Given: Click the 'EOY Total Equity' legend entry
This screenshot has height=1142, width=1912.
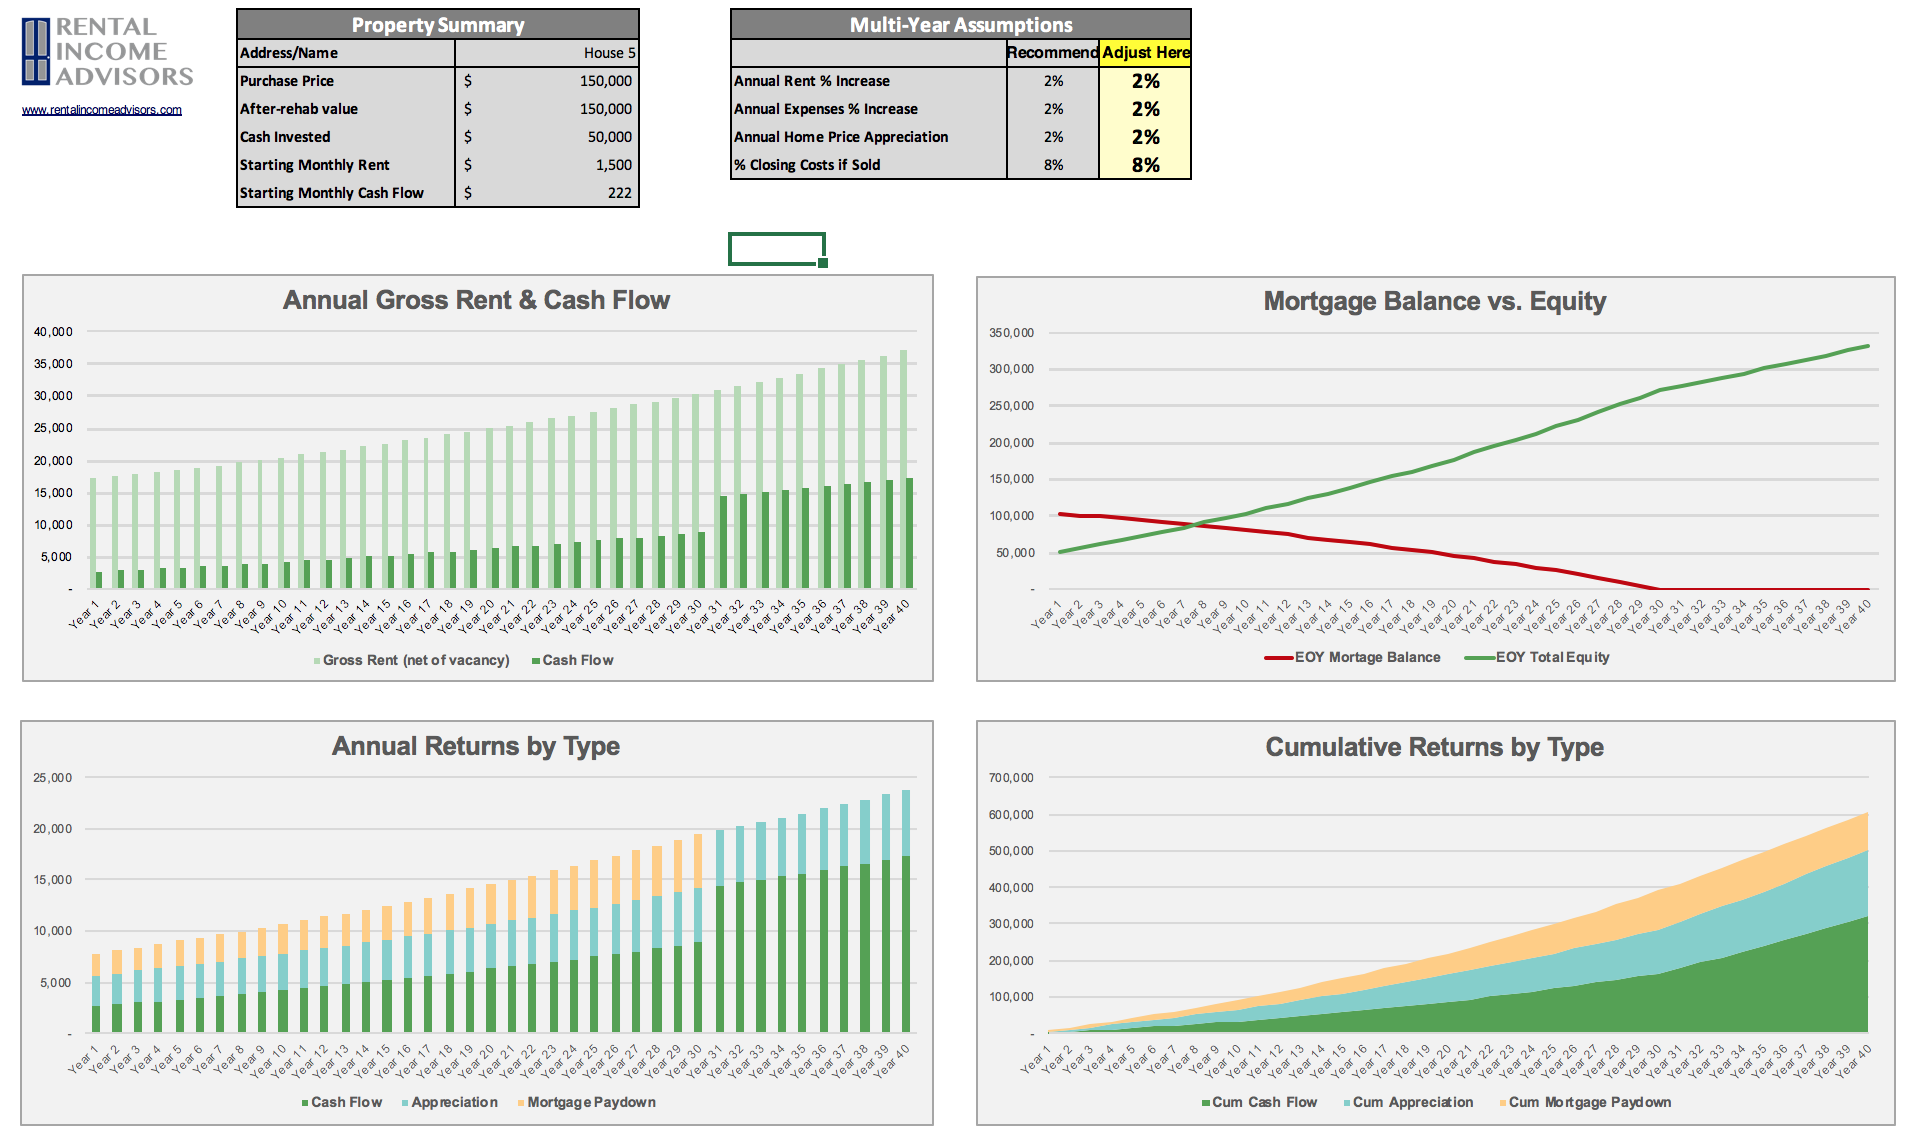Looking at the screenshot, I should [x=1537, y=657].
